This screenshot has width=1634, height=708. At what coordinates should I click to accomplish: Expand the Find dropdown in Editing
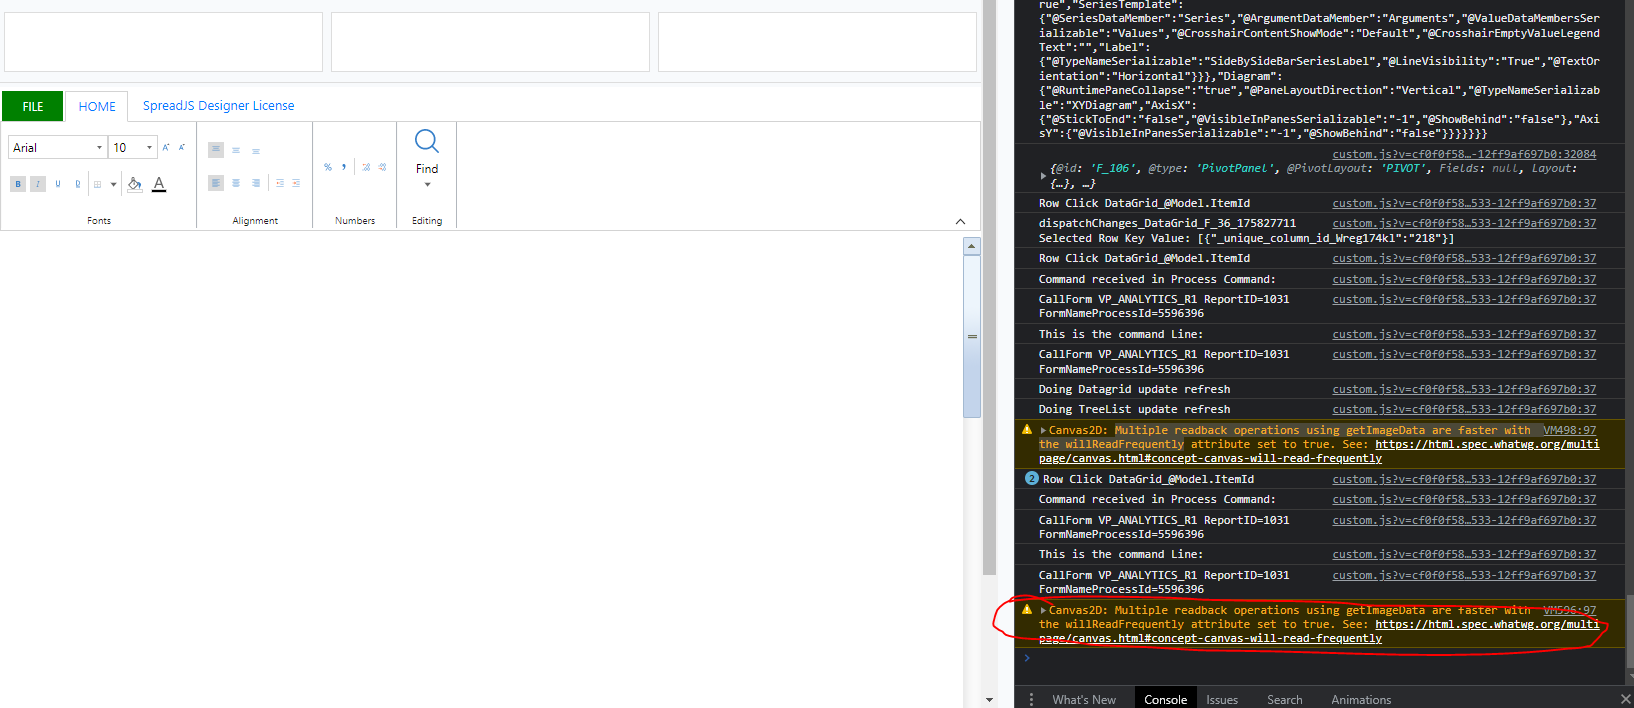(427, 185)
